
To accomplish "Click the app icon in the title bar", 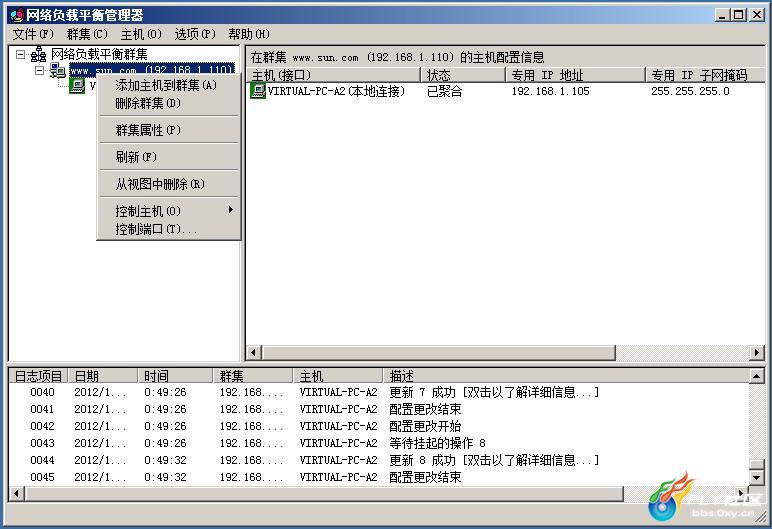I will coord(17,15).
